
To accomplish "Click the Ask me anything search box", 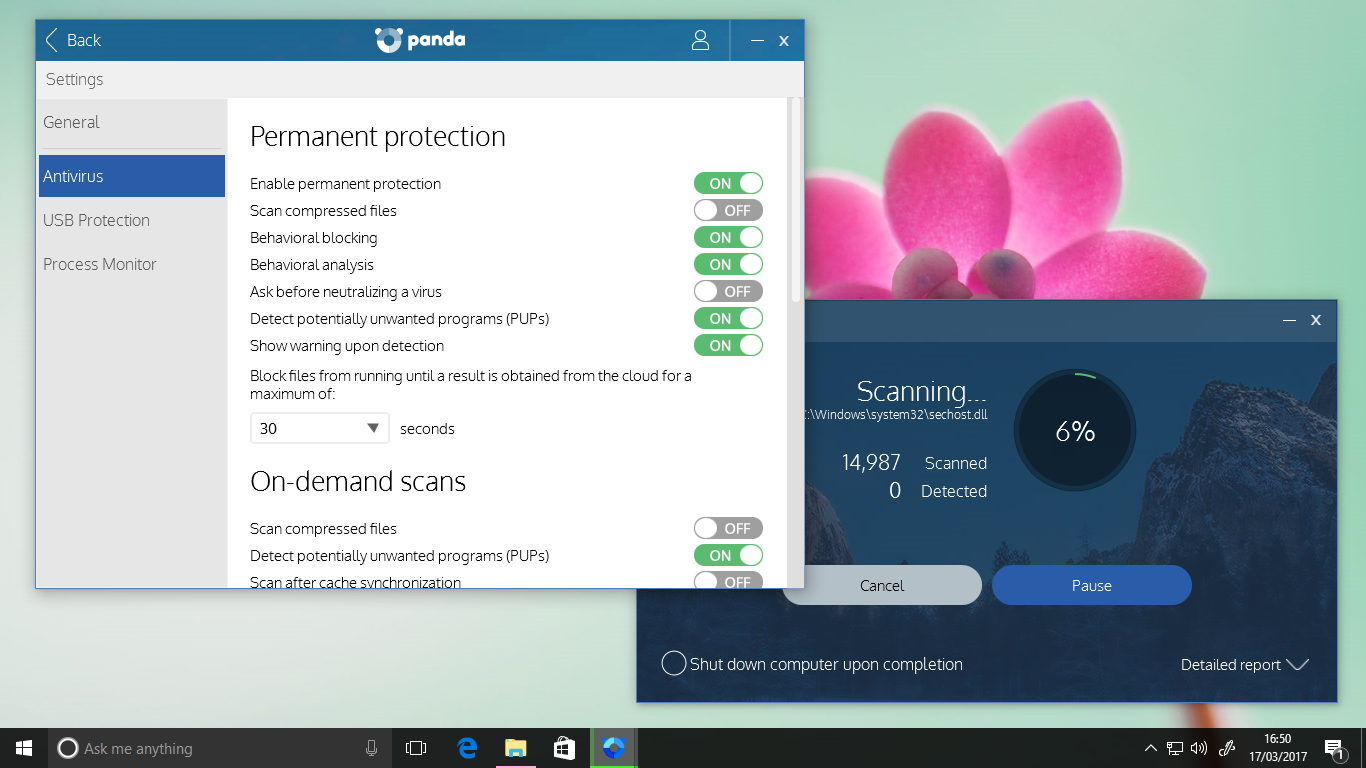I will [218, 748].
